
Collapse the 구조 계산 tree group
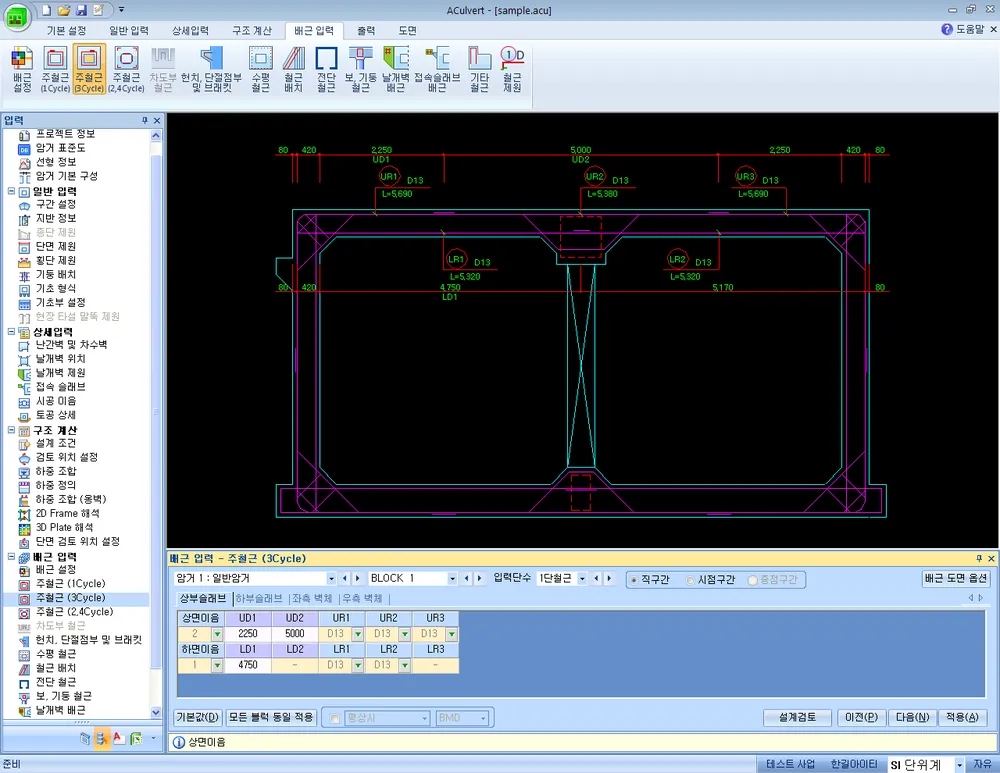coord(11,430)
